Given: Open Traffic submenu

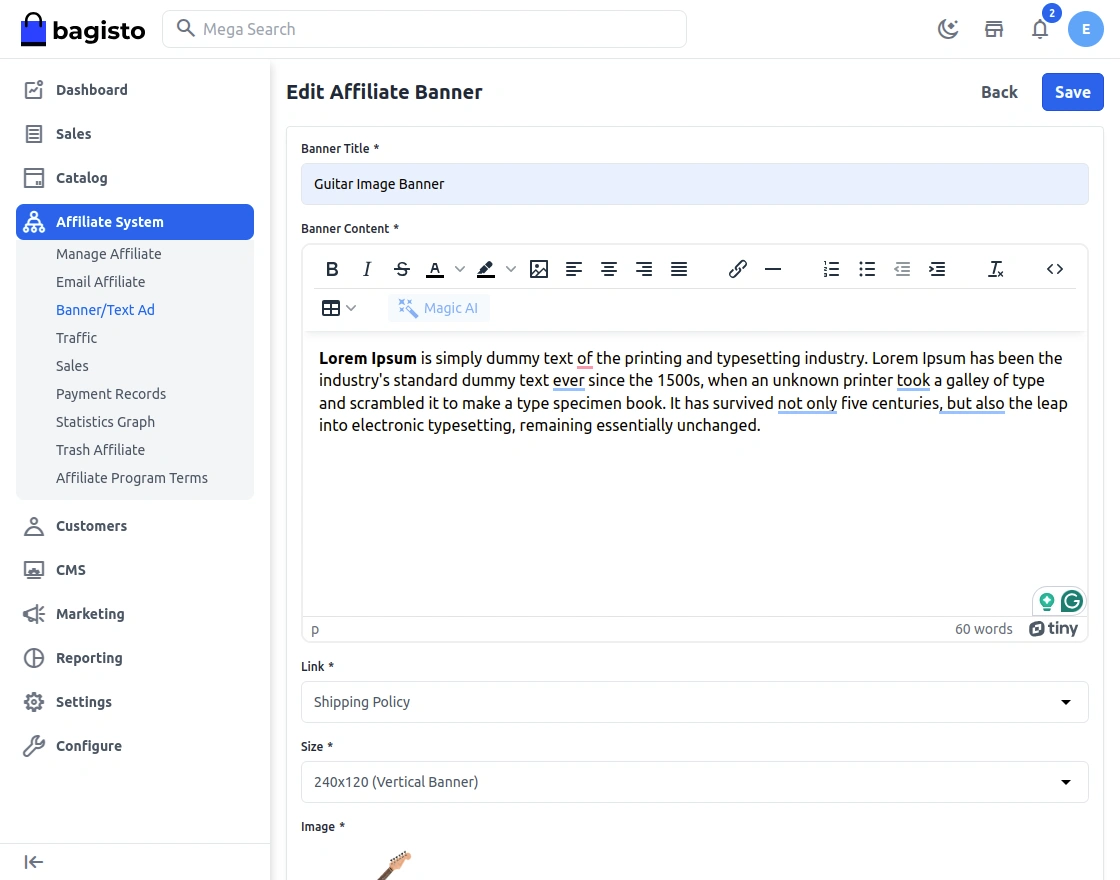Looking at the screenshot, I should click(76, 338).
